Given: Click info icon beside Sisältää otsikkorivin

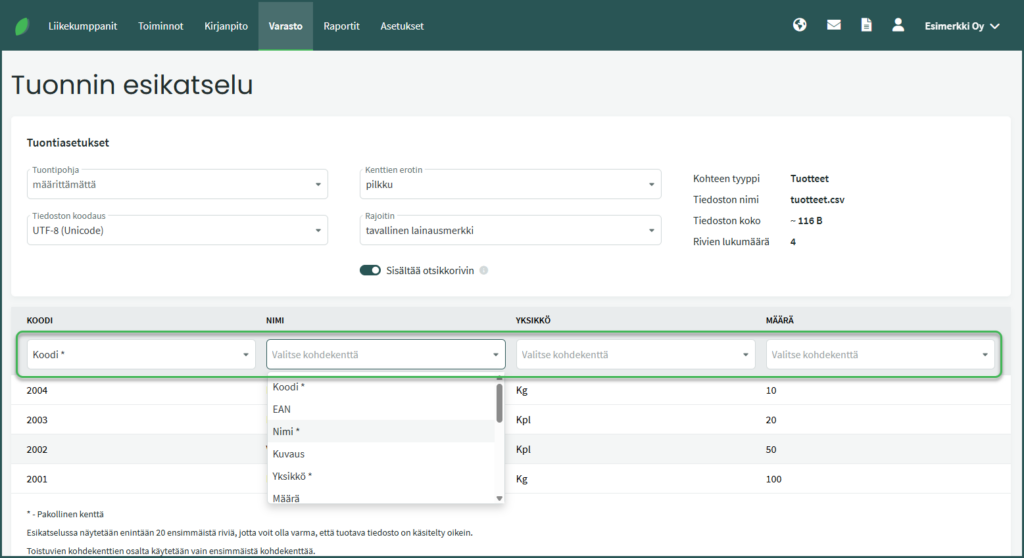Looking at the screenshot, I should pyautogui.click(x=483, y=271).
